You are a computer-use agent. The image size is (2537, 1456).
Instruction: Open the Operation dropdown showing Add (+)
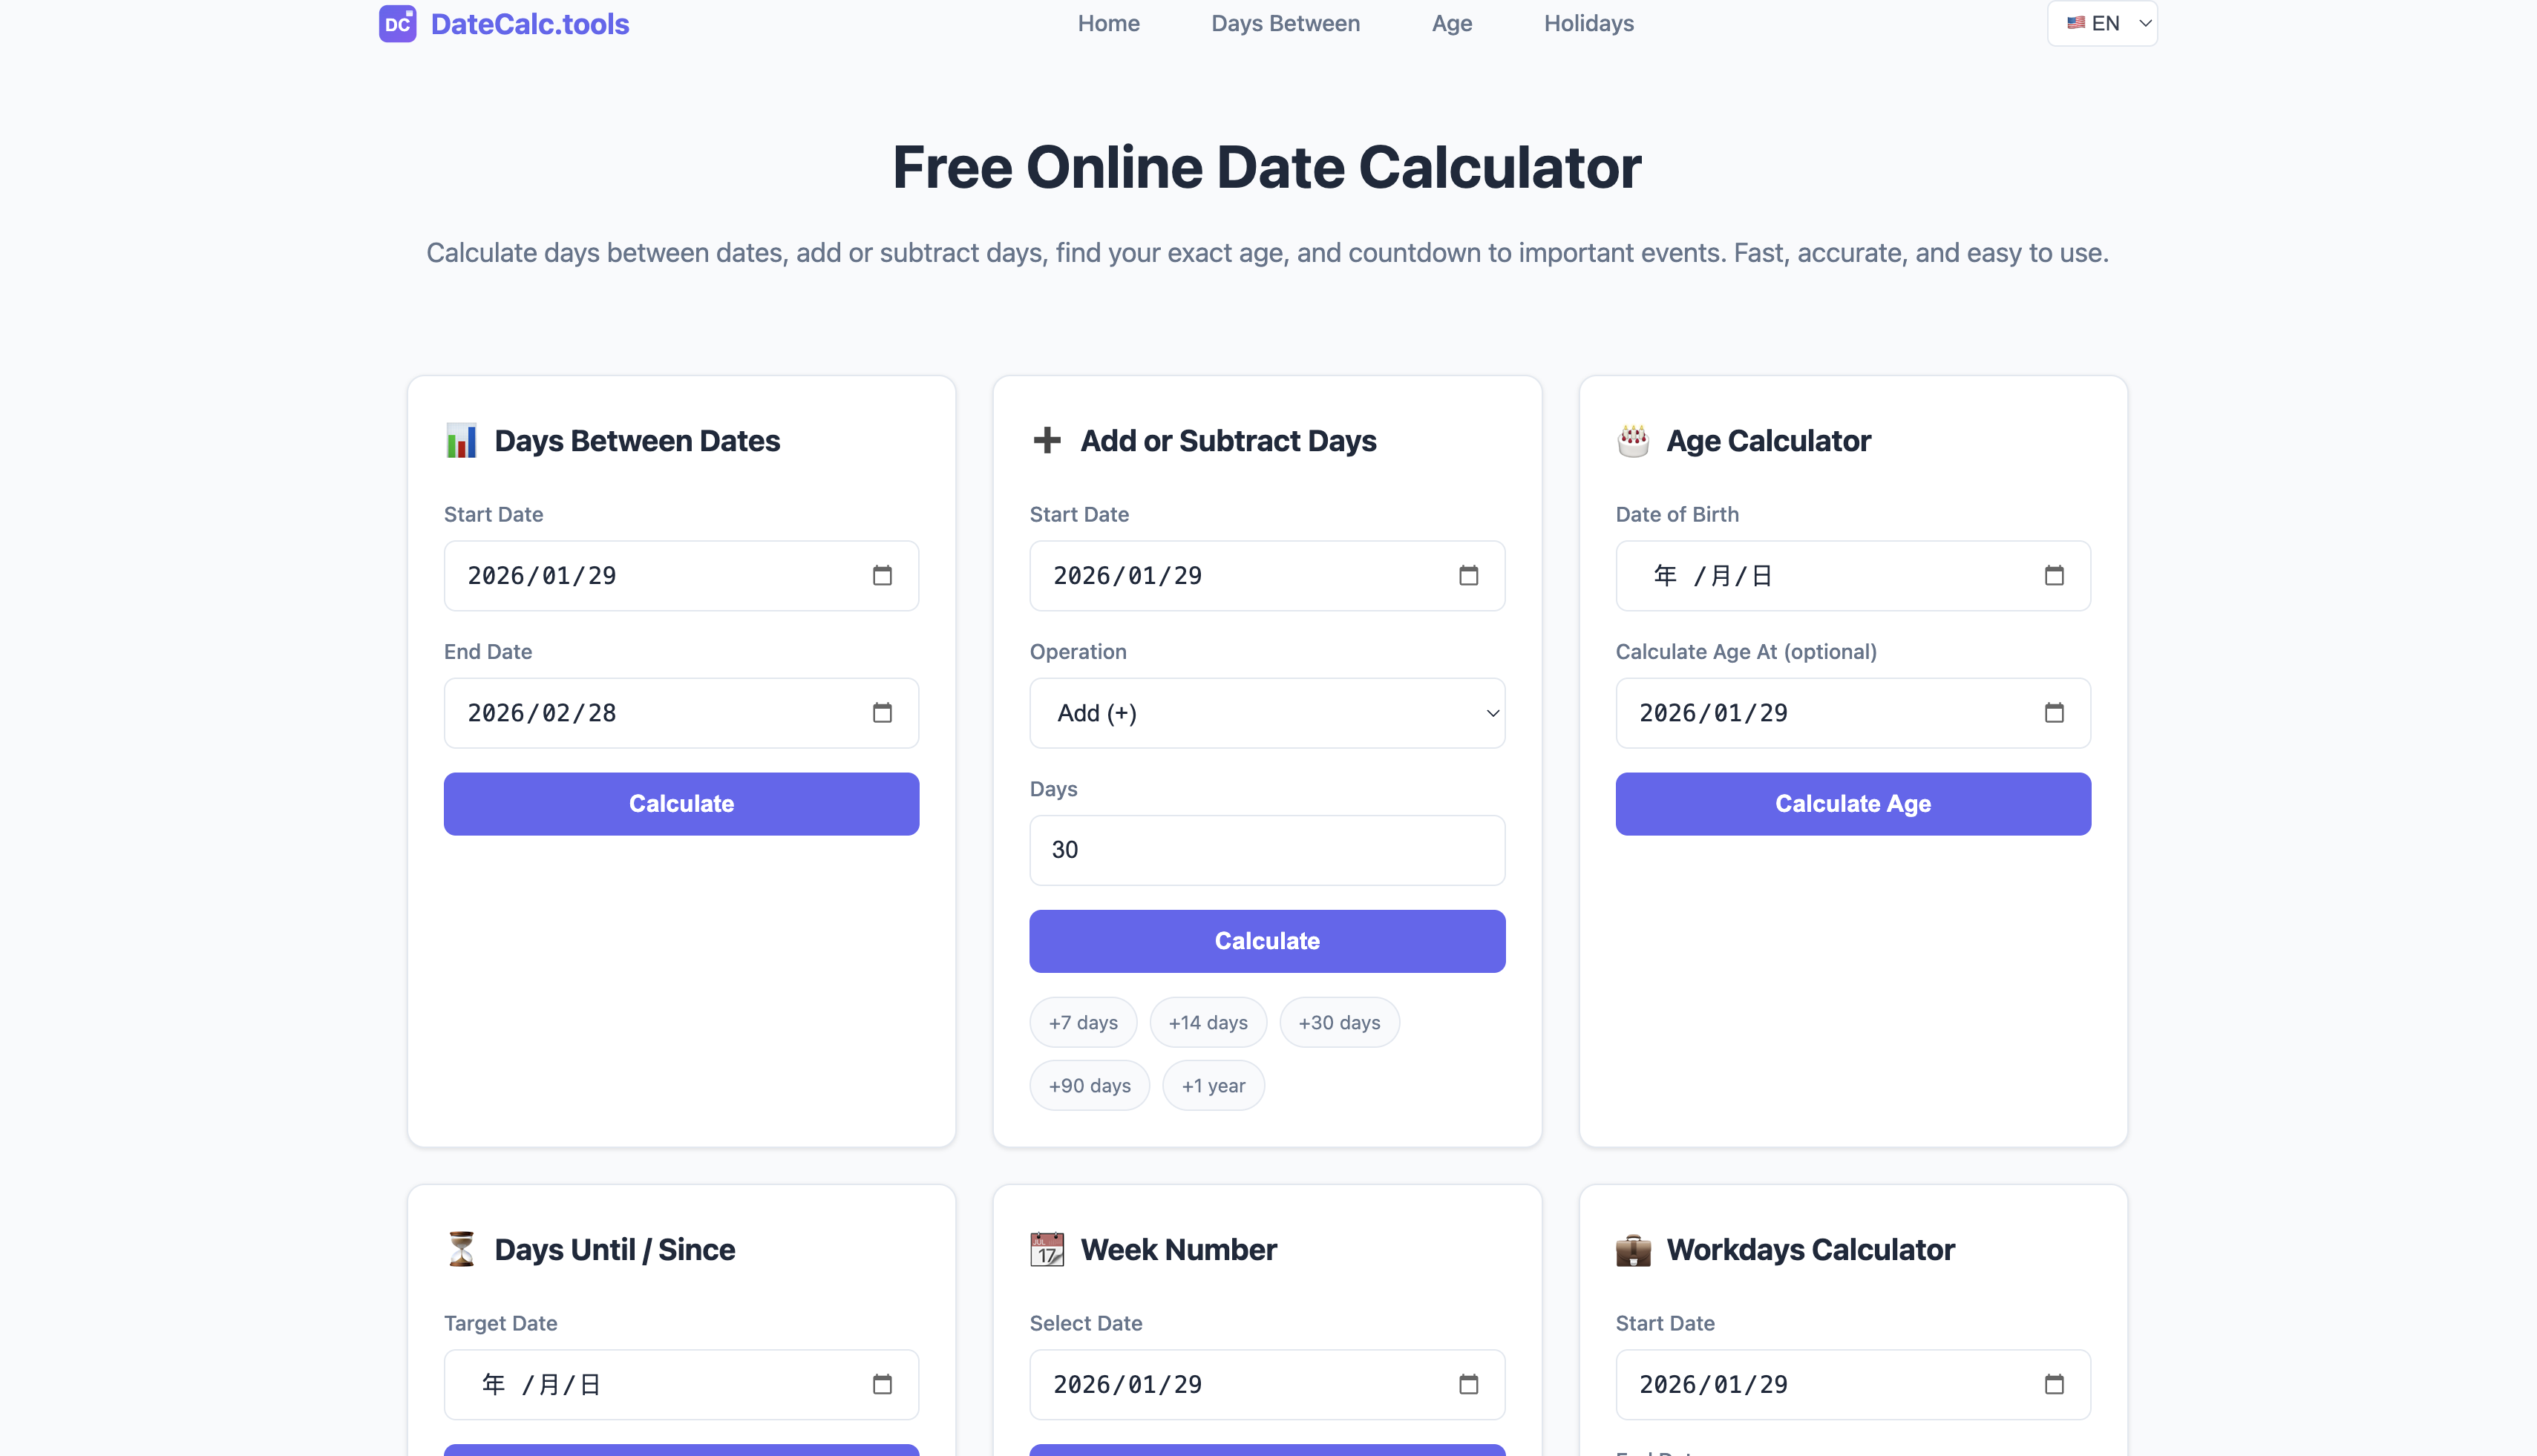1266,712
